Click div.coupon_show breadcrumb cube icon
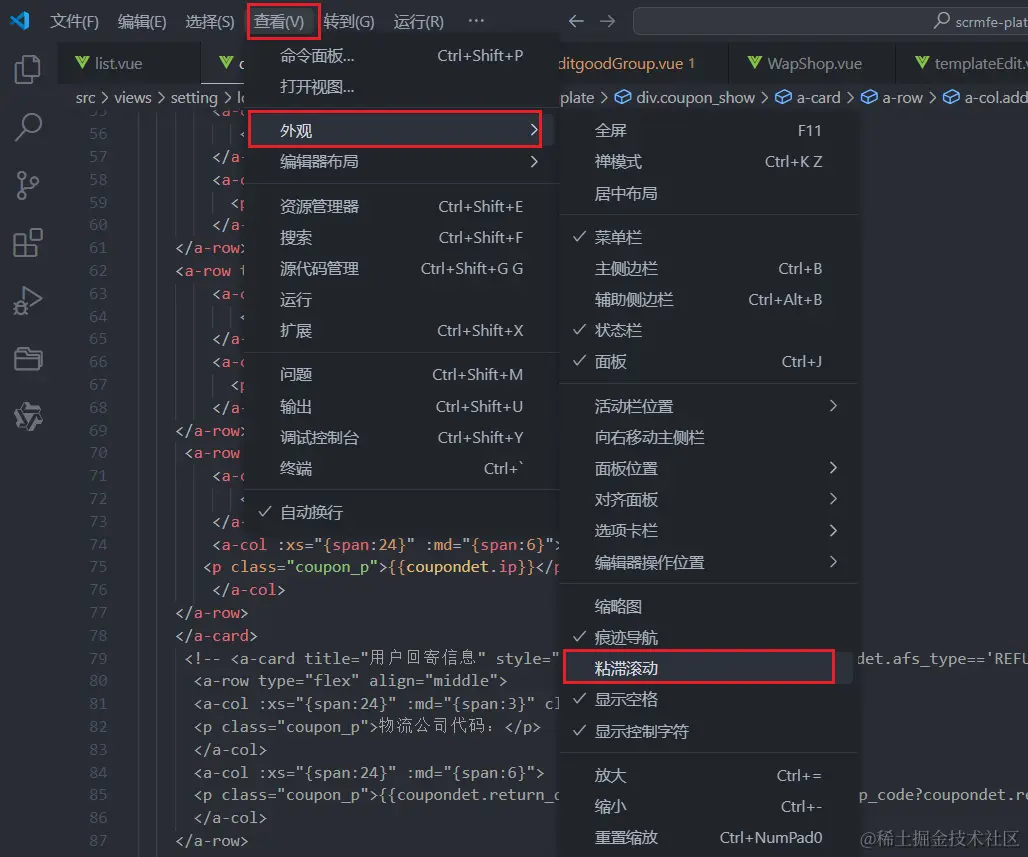This screenshot has height=857, width=1028. (623, 97)
